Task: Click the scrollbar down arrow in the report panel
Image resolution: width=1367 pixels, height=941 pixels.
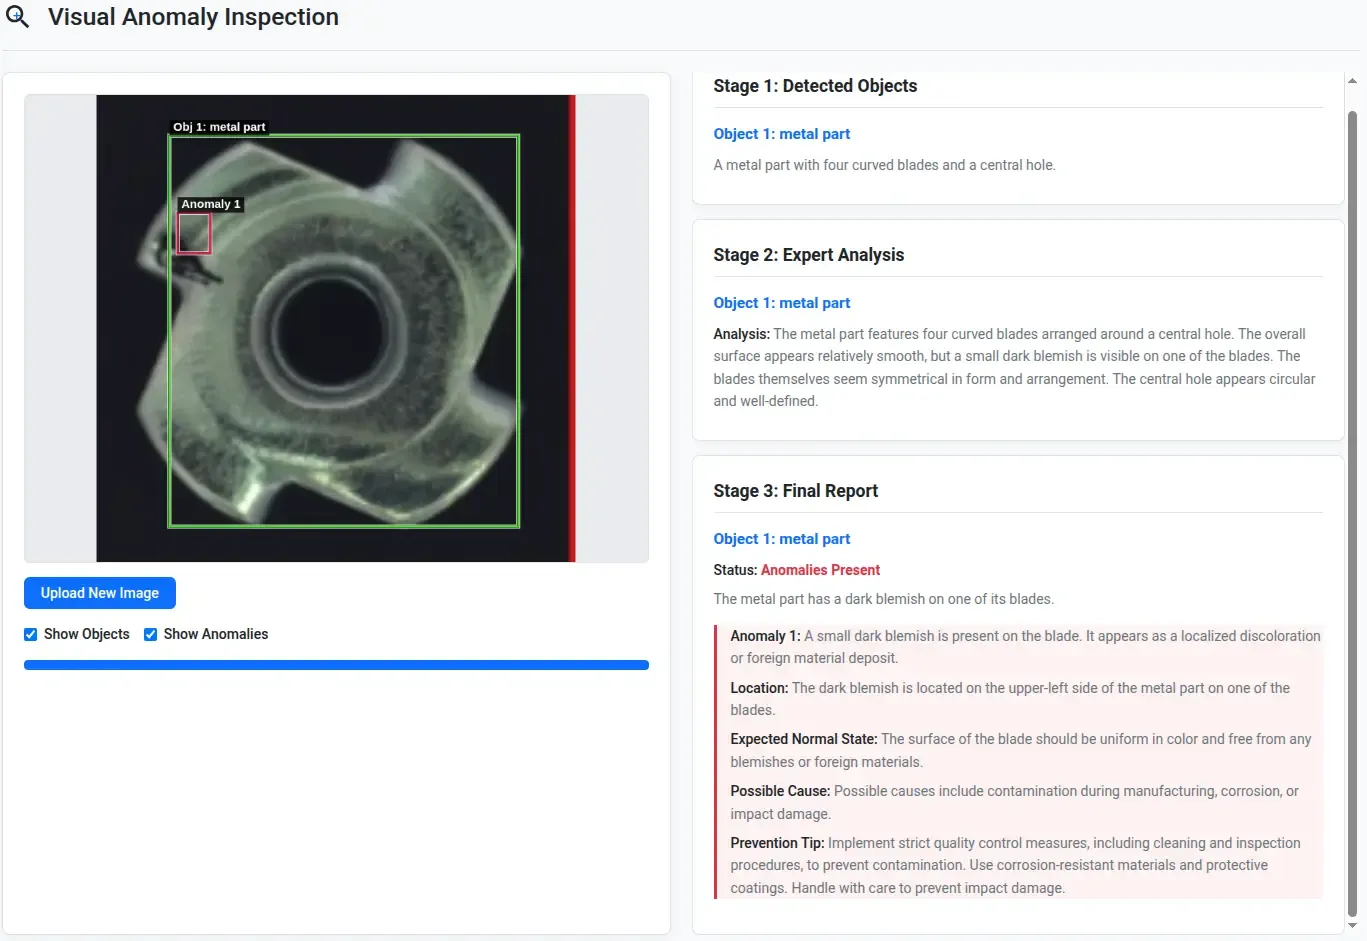Action: (x=1352, y=925)
